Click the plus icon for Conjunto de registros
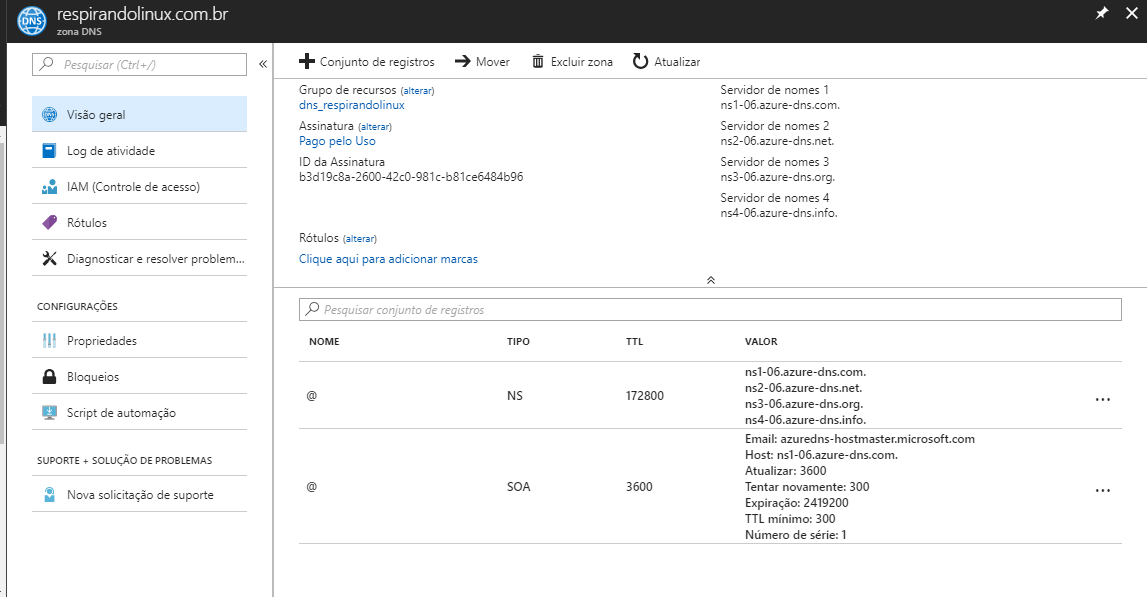Viewport: 1147px width, 597px height. 307,62
